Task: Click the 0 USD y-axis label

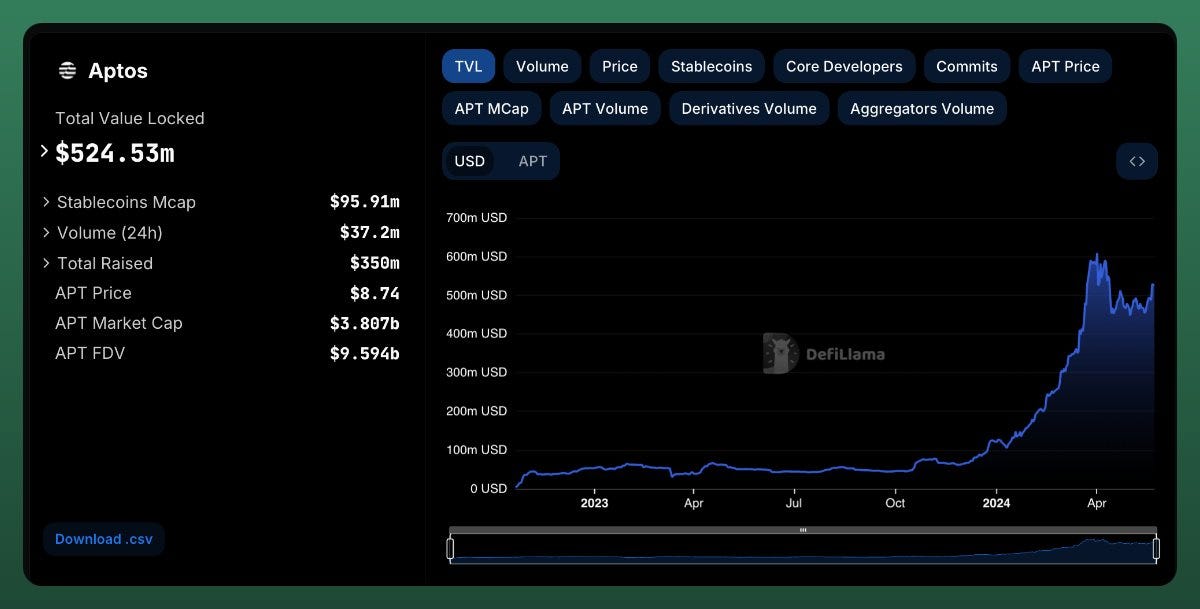Action: point(488,489)
